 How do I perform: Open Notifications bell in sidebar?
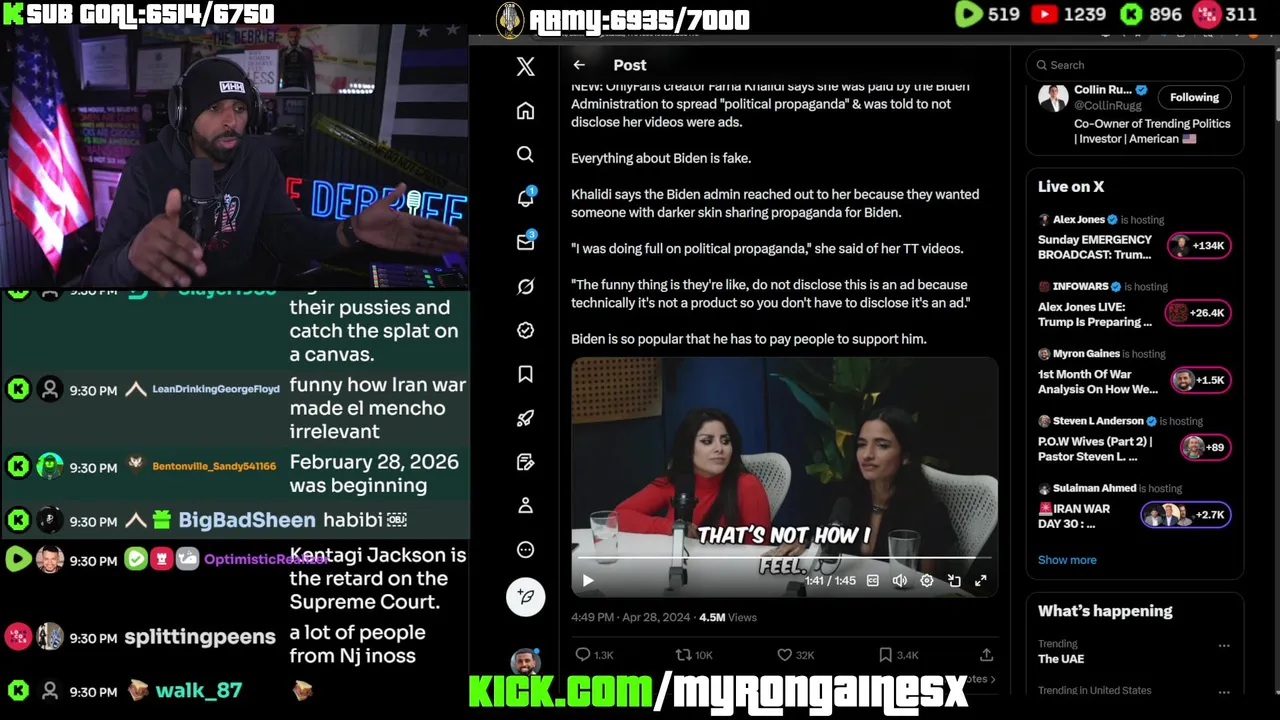pos(525,198)
